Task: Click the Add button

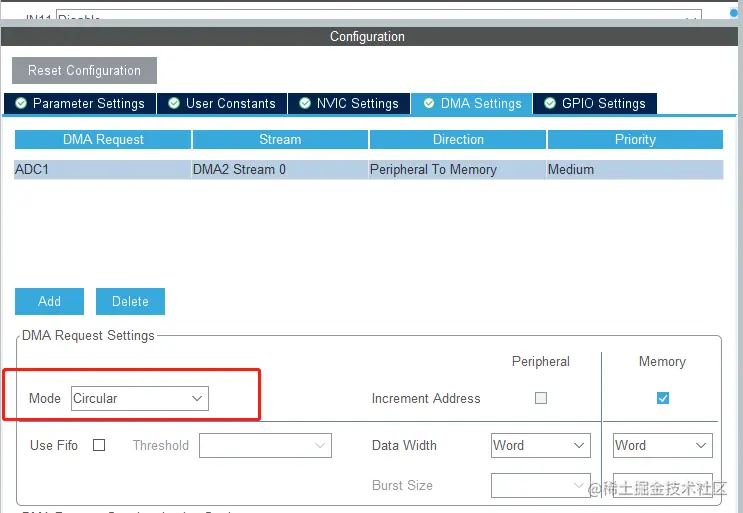Action: pyautogui.click(x=49, y=301)
